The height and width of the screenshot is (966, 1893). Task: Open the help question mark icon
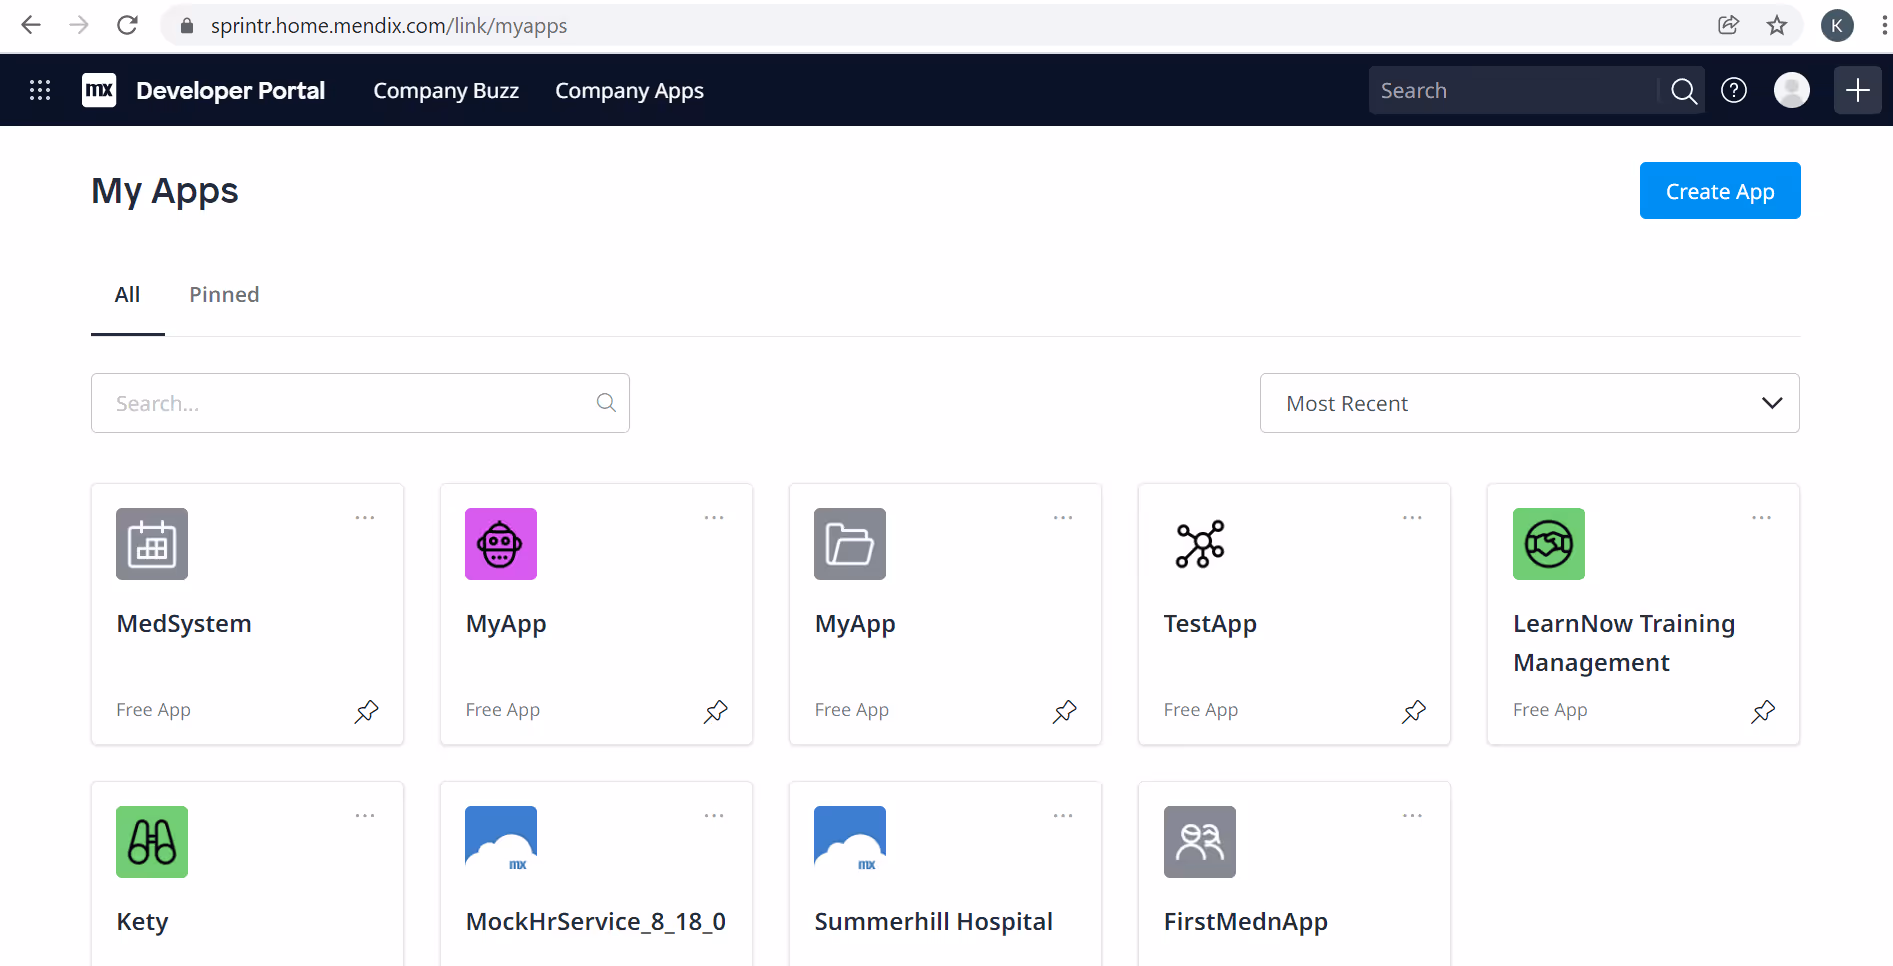tap(1734, 90)
